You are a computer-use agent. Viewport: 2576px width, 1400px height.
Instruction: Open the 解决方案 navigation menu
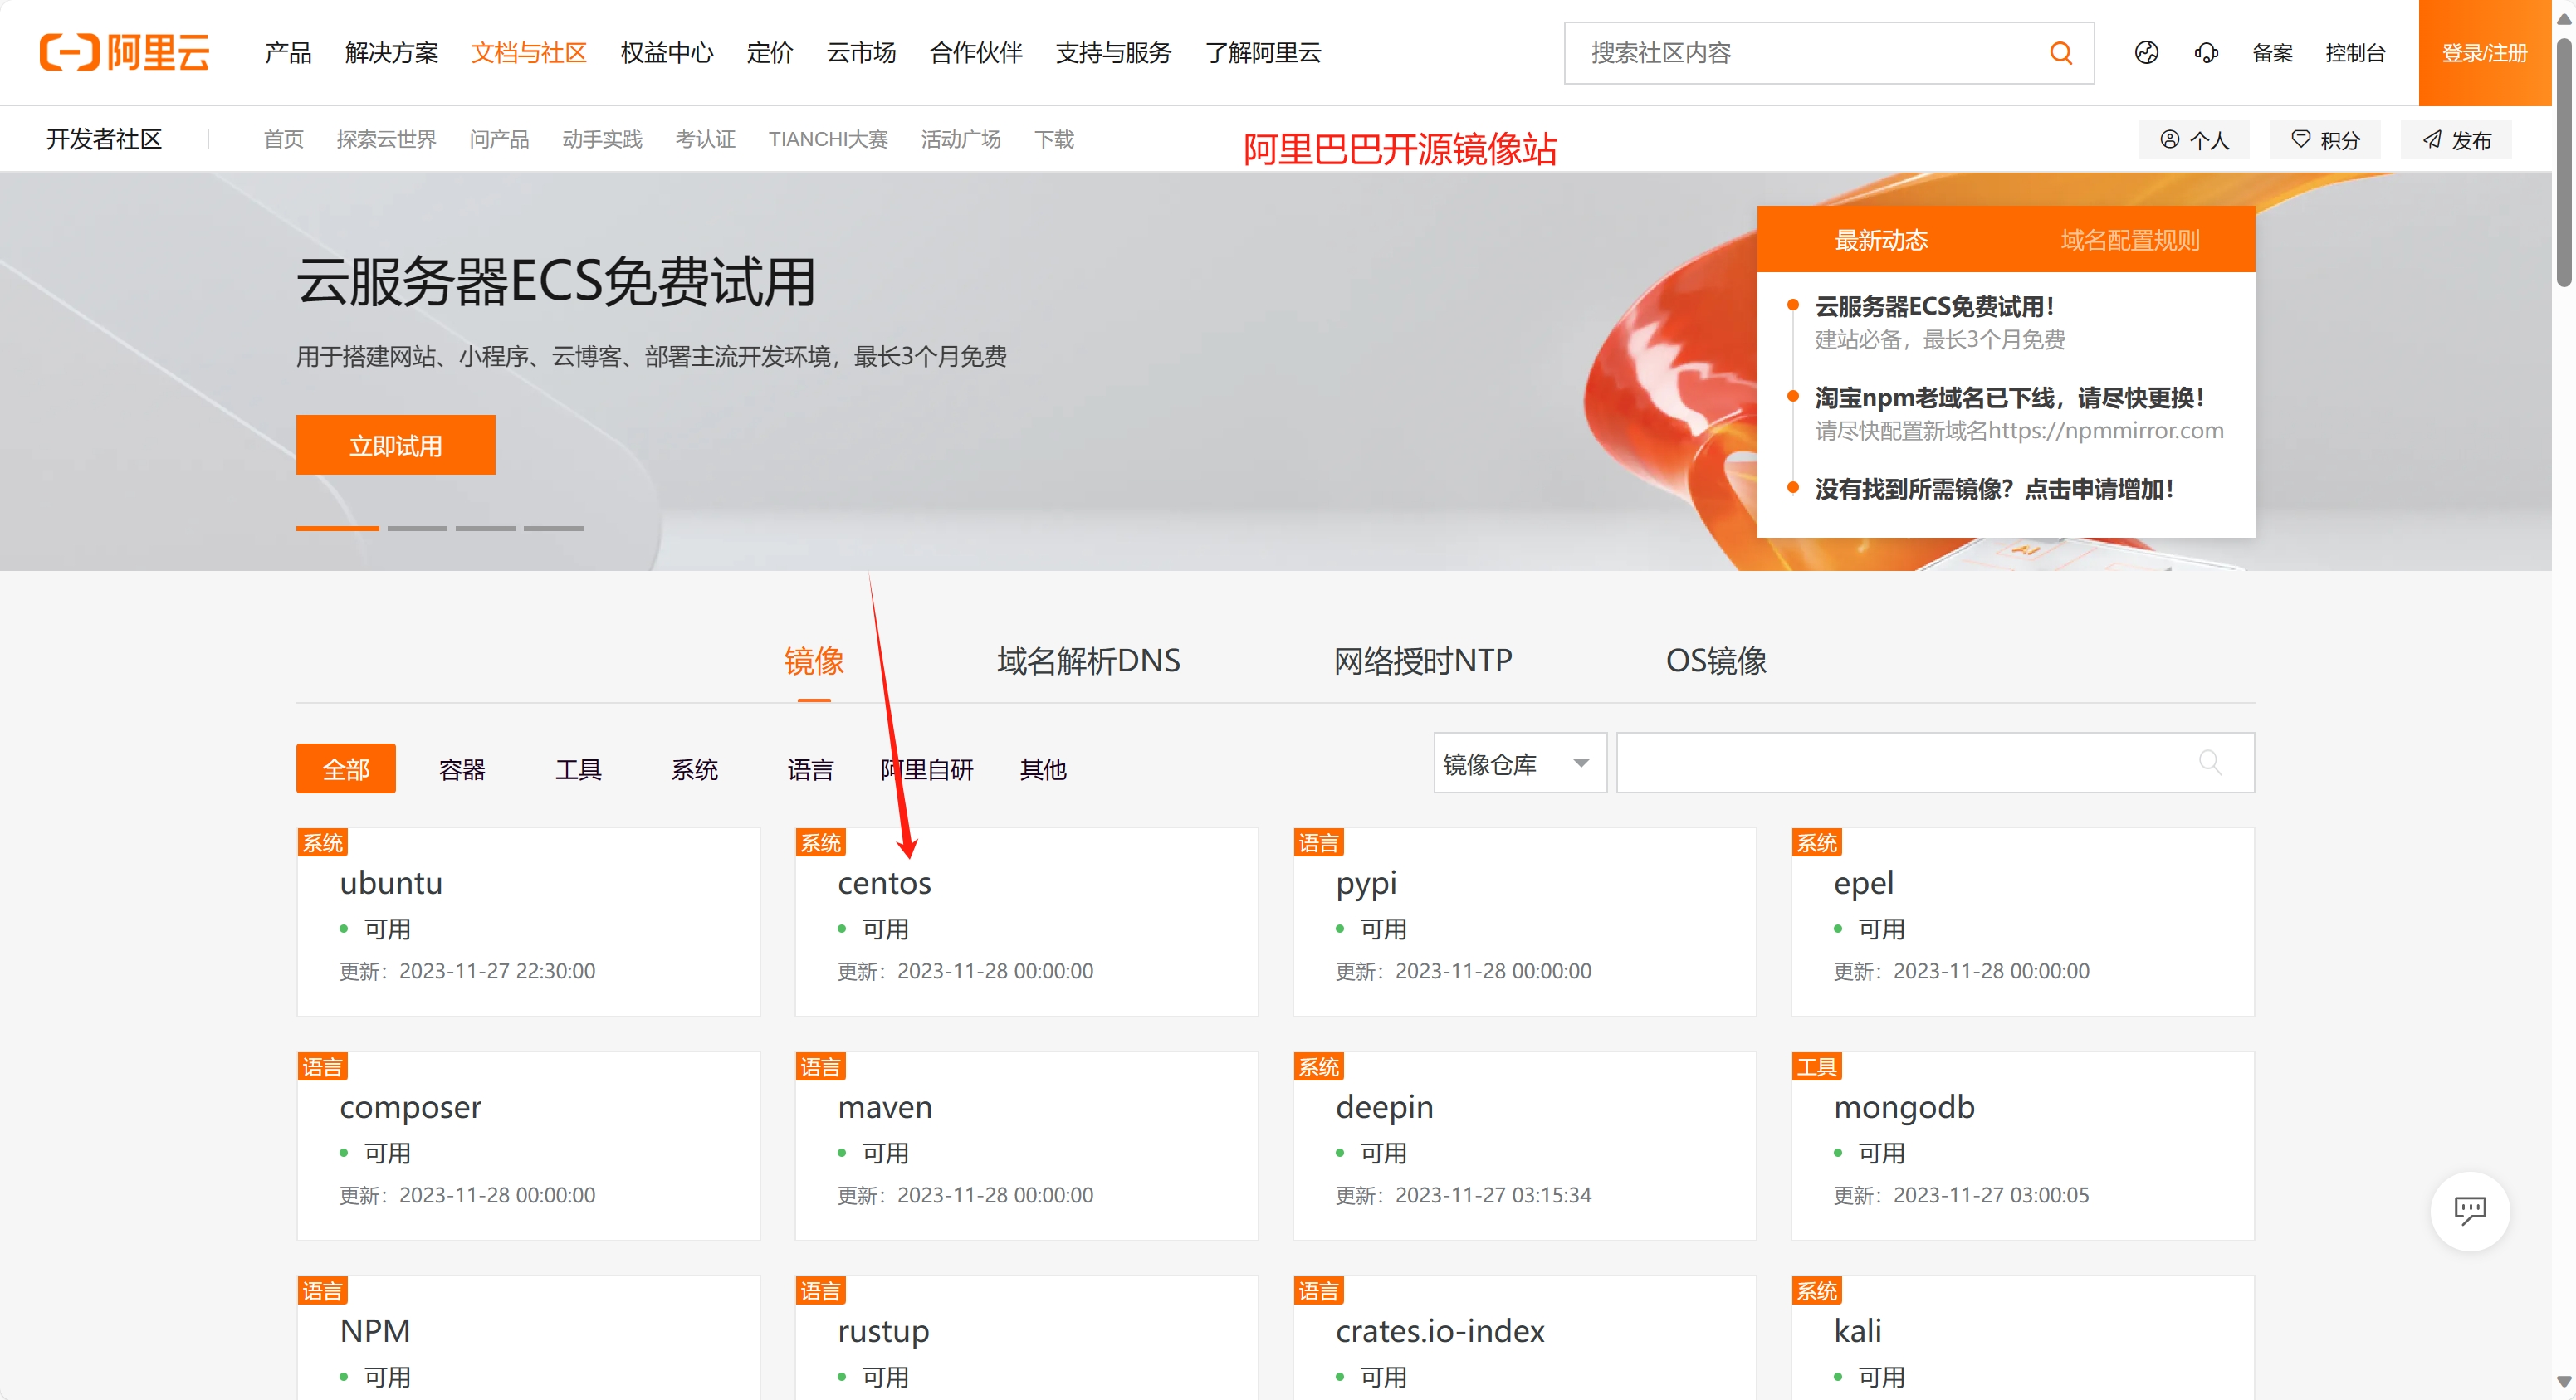tap(391, 53)
